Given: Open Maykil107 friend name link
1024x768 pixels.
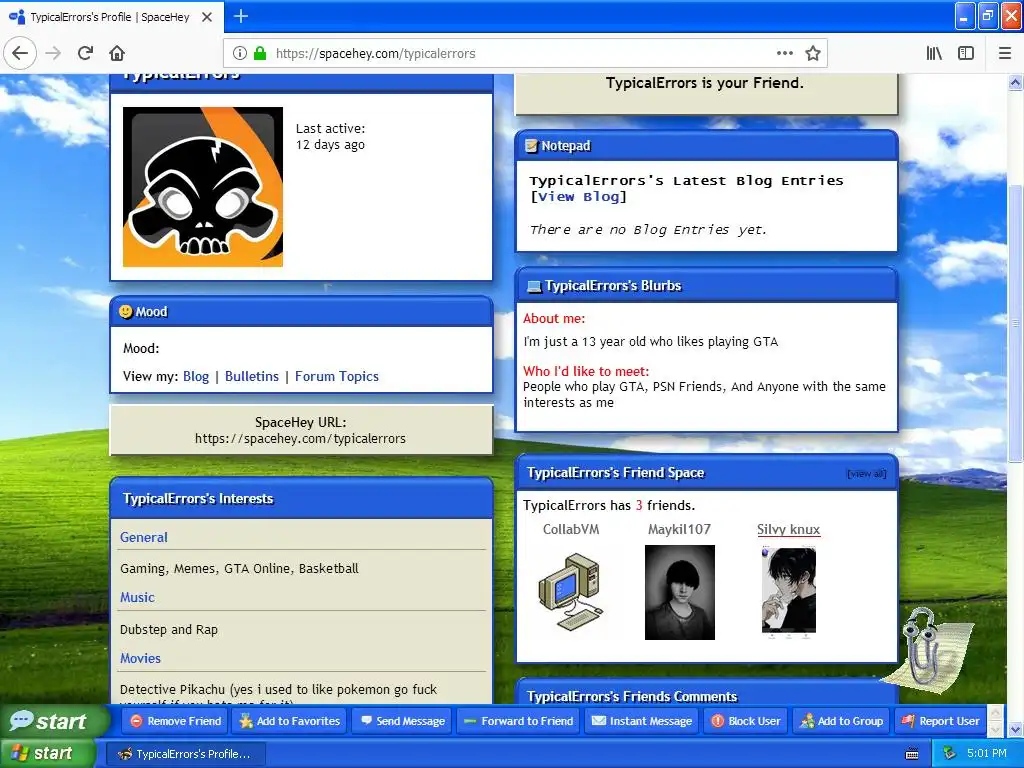Looking at the screenshot, I should [x=679, y=530].
